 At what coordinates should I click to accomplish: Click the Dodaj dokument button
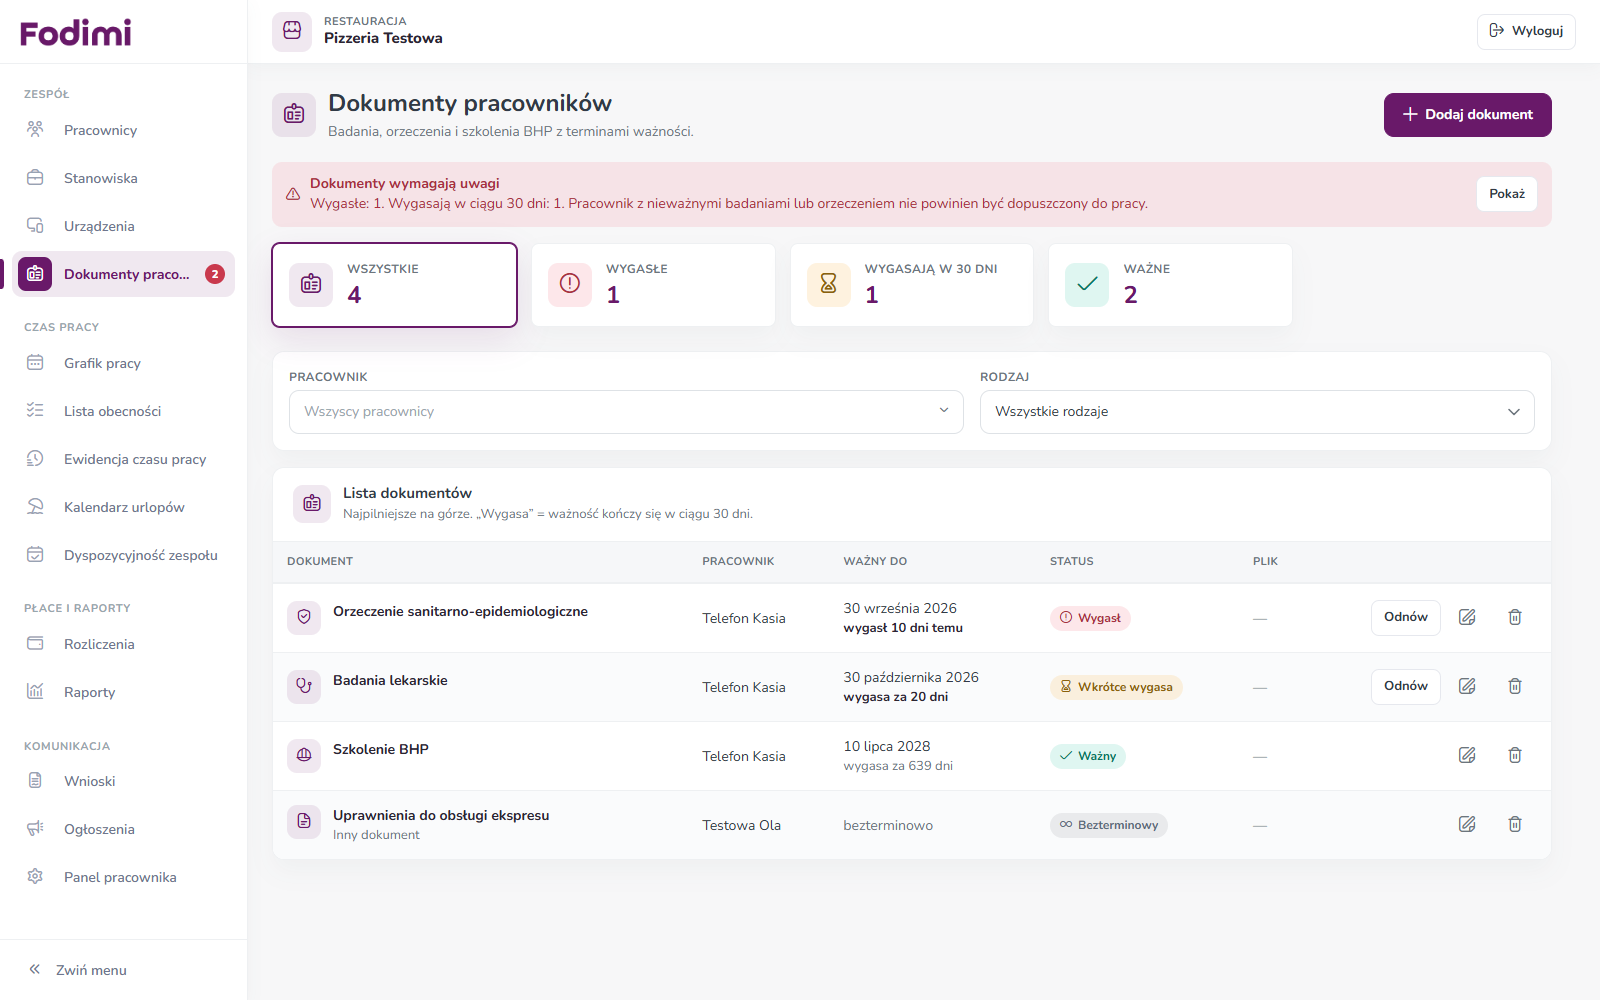[1467, 115]
